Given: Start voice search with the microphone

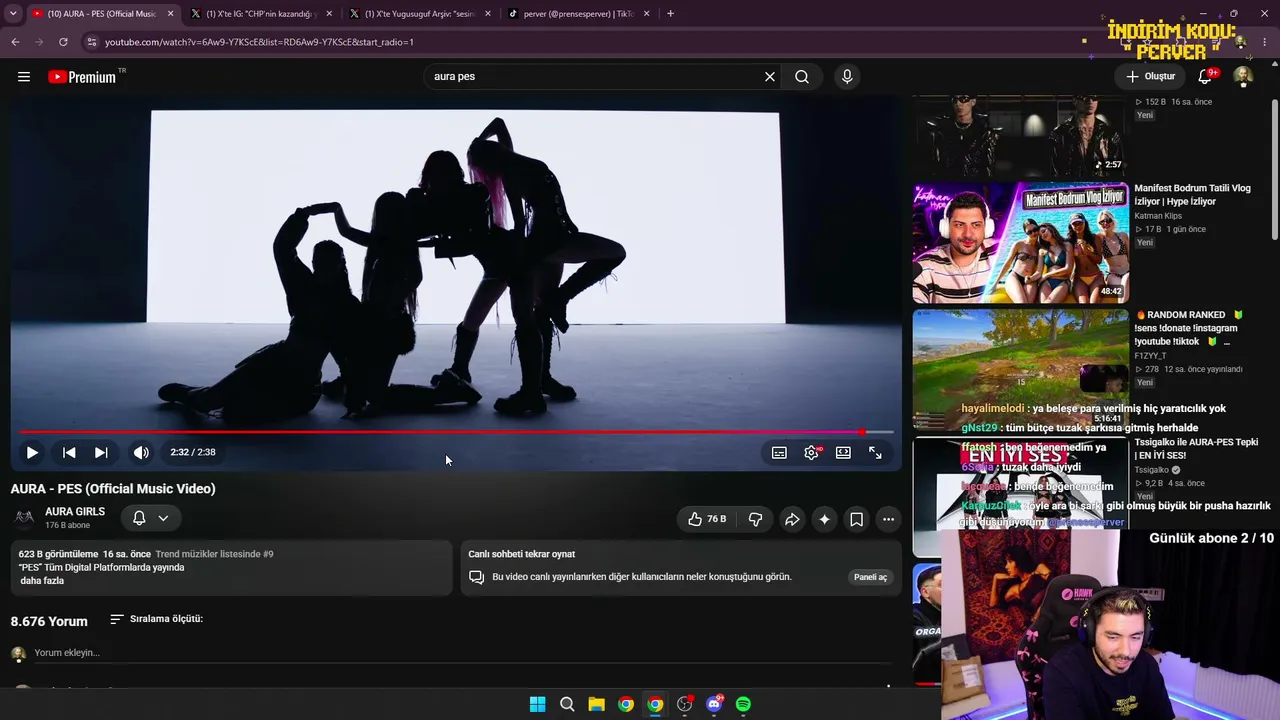Looking at the screenshot, I should coord(847,77).
